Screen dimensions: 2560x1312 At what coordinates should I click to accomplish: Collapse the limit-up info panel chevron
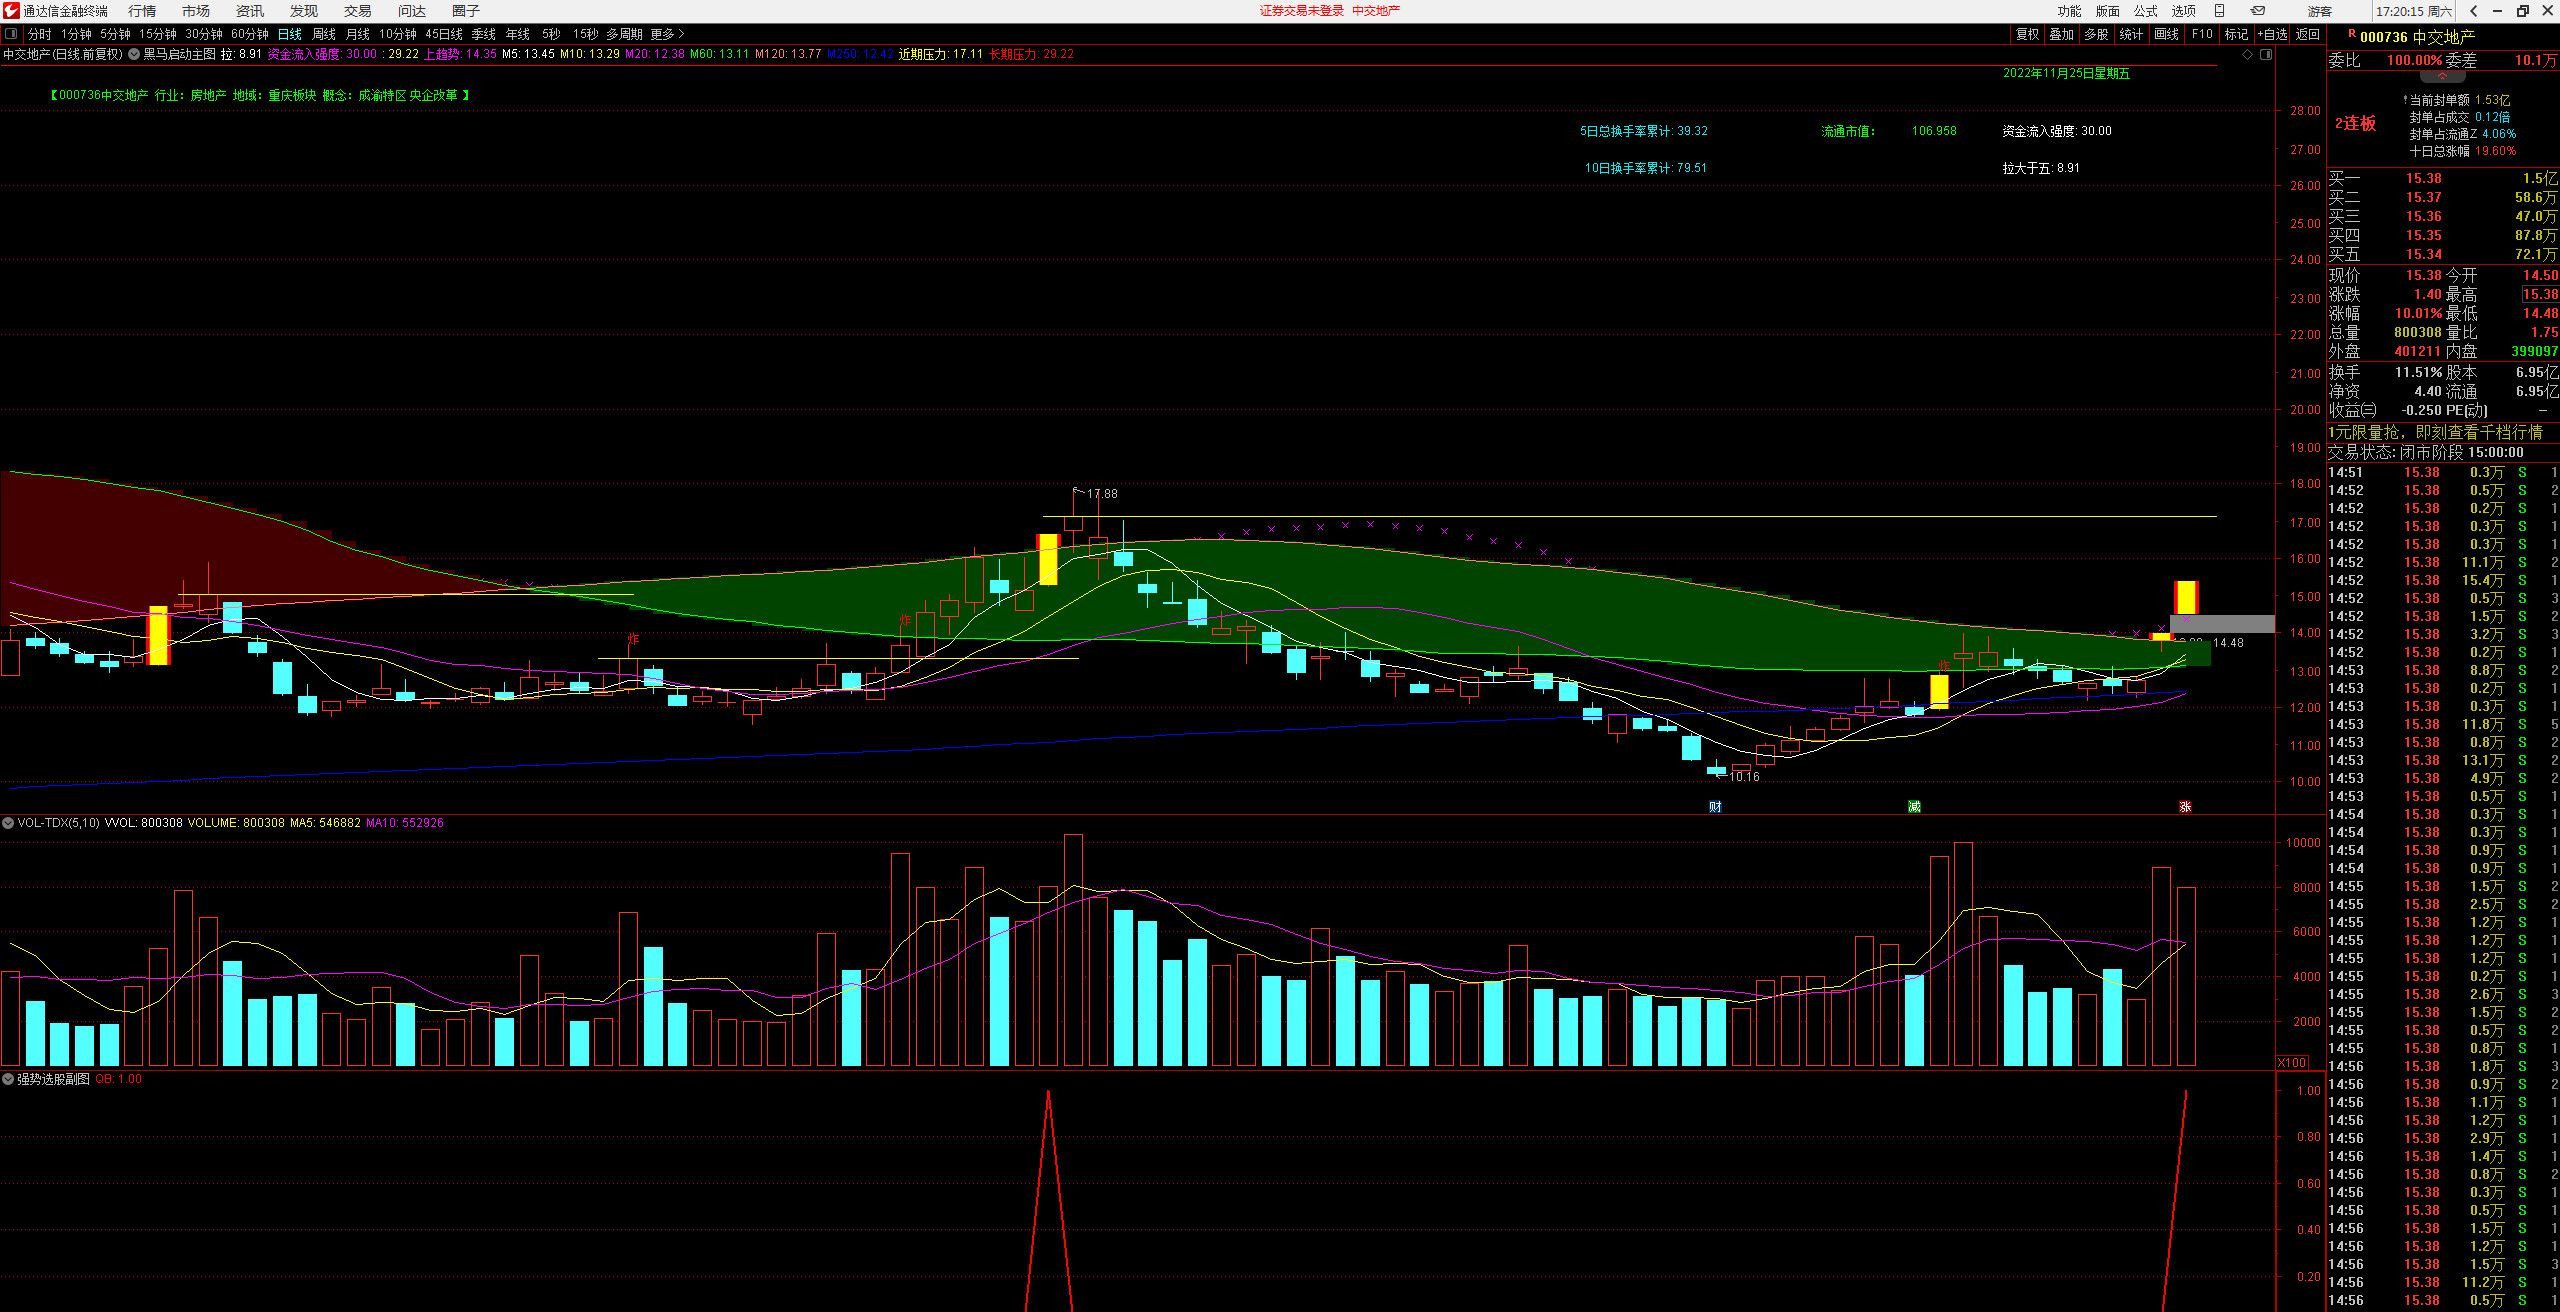[x=2441, y=77]
